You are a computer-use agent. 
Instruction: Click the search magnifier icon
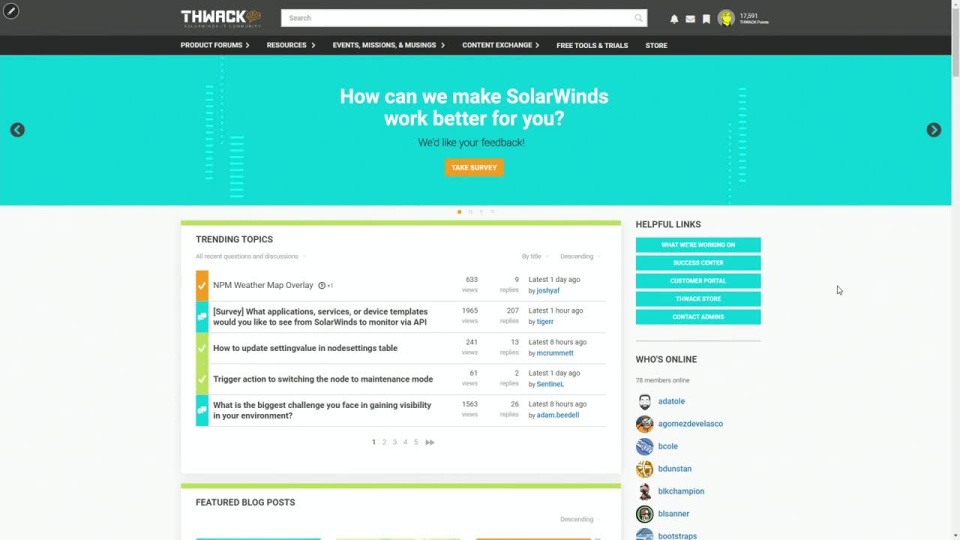tap(639, 18)
